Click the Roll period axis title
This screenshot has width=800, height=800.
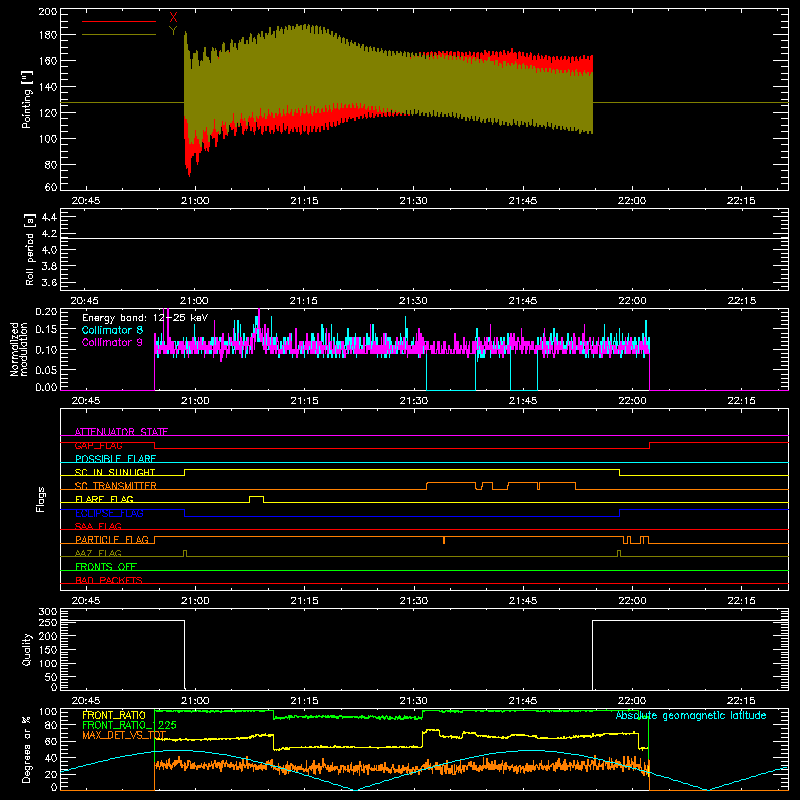[x=30, y=249]
